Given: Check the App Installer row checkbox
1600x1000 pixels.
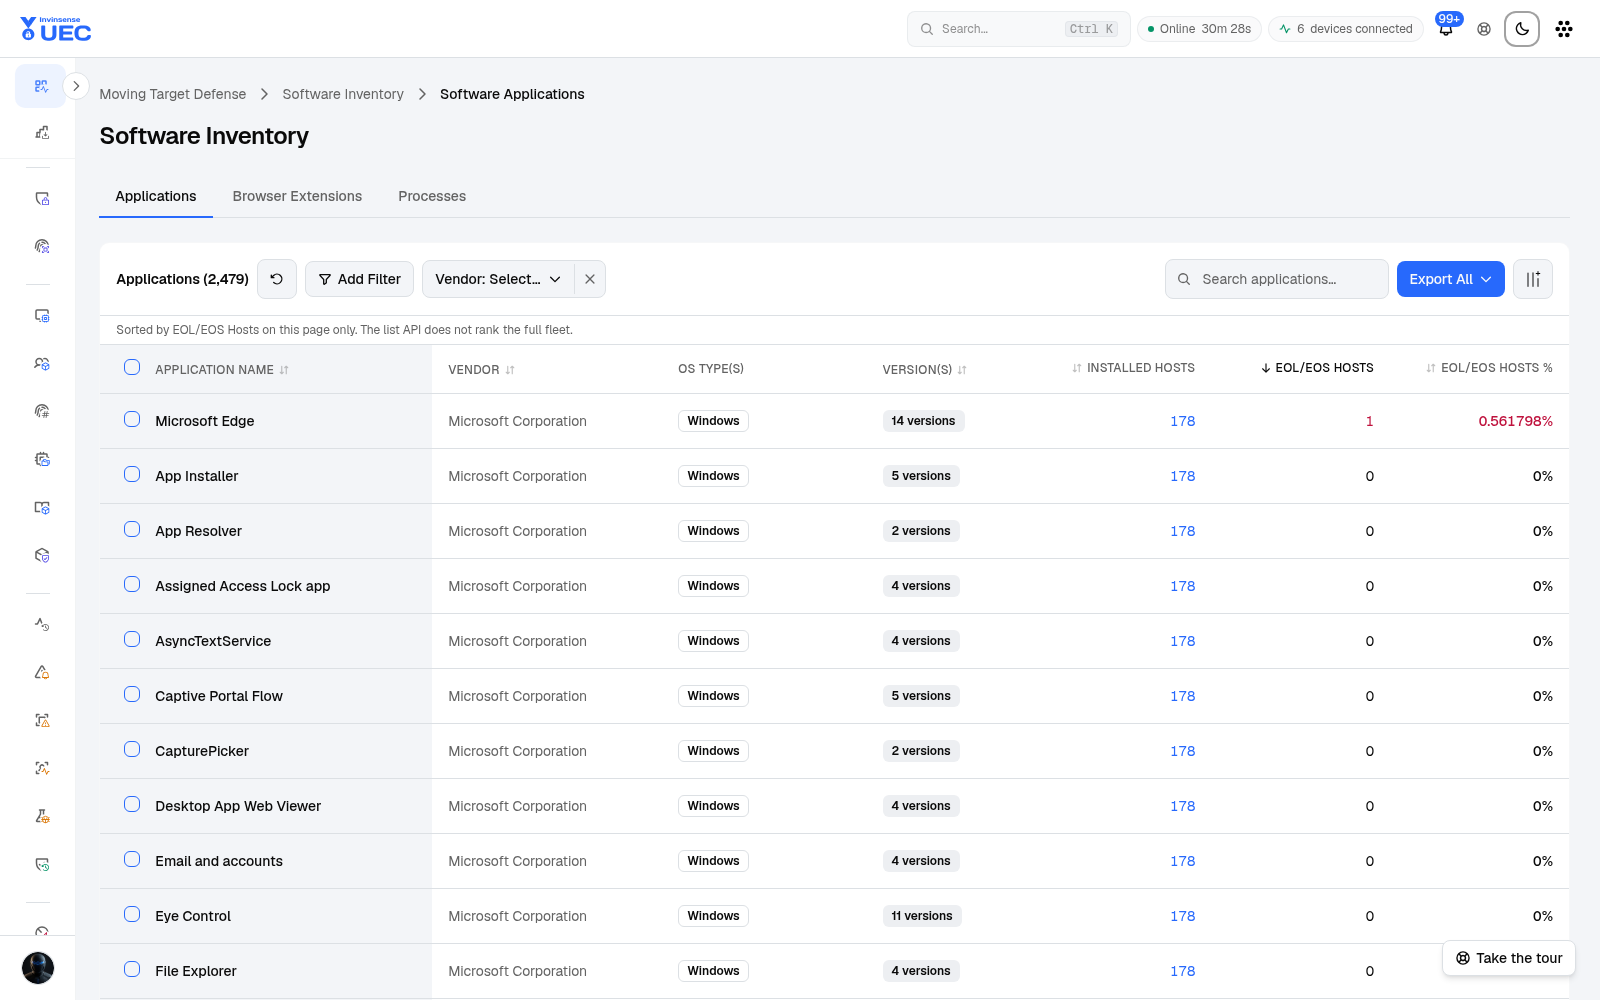Looking at the screenshot, I should click(132, 474).
